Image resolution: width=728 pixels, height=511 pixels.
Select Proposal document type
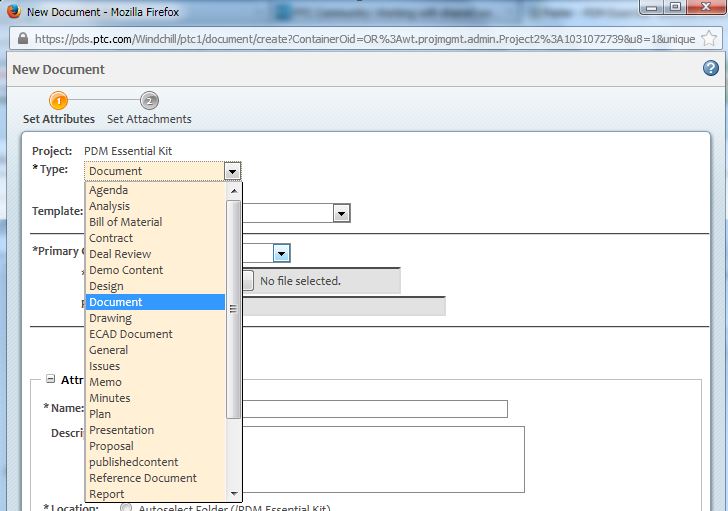click(155, 446)
